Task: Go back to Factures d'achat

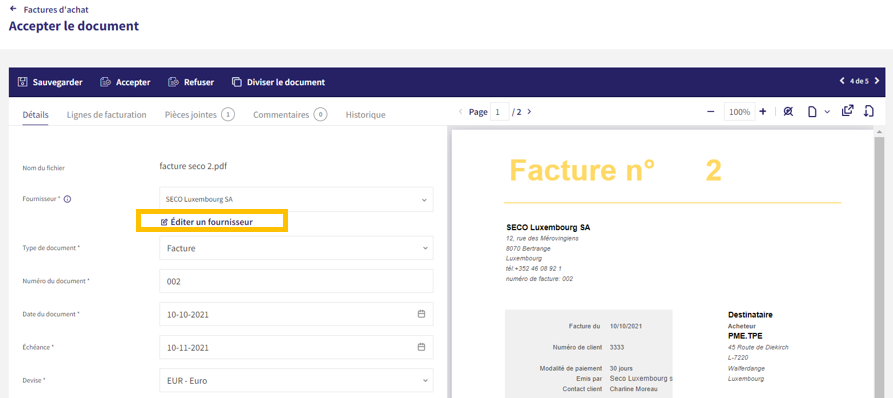Action: click(56, 10)
